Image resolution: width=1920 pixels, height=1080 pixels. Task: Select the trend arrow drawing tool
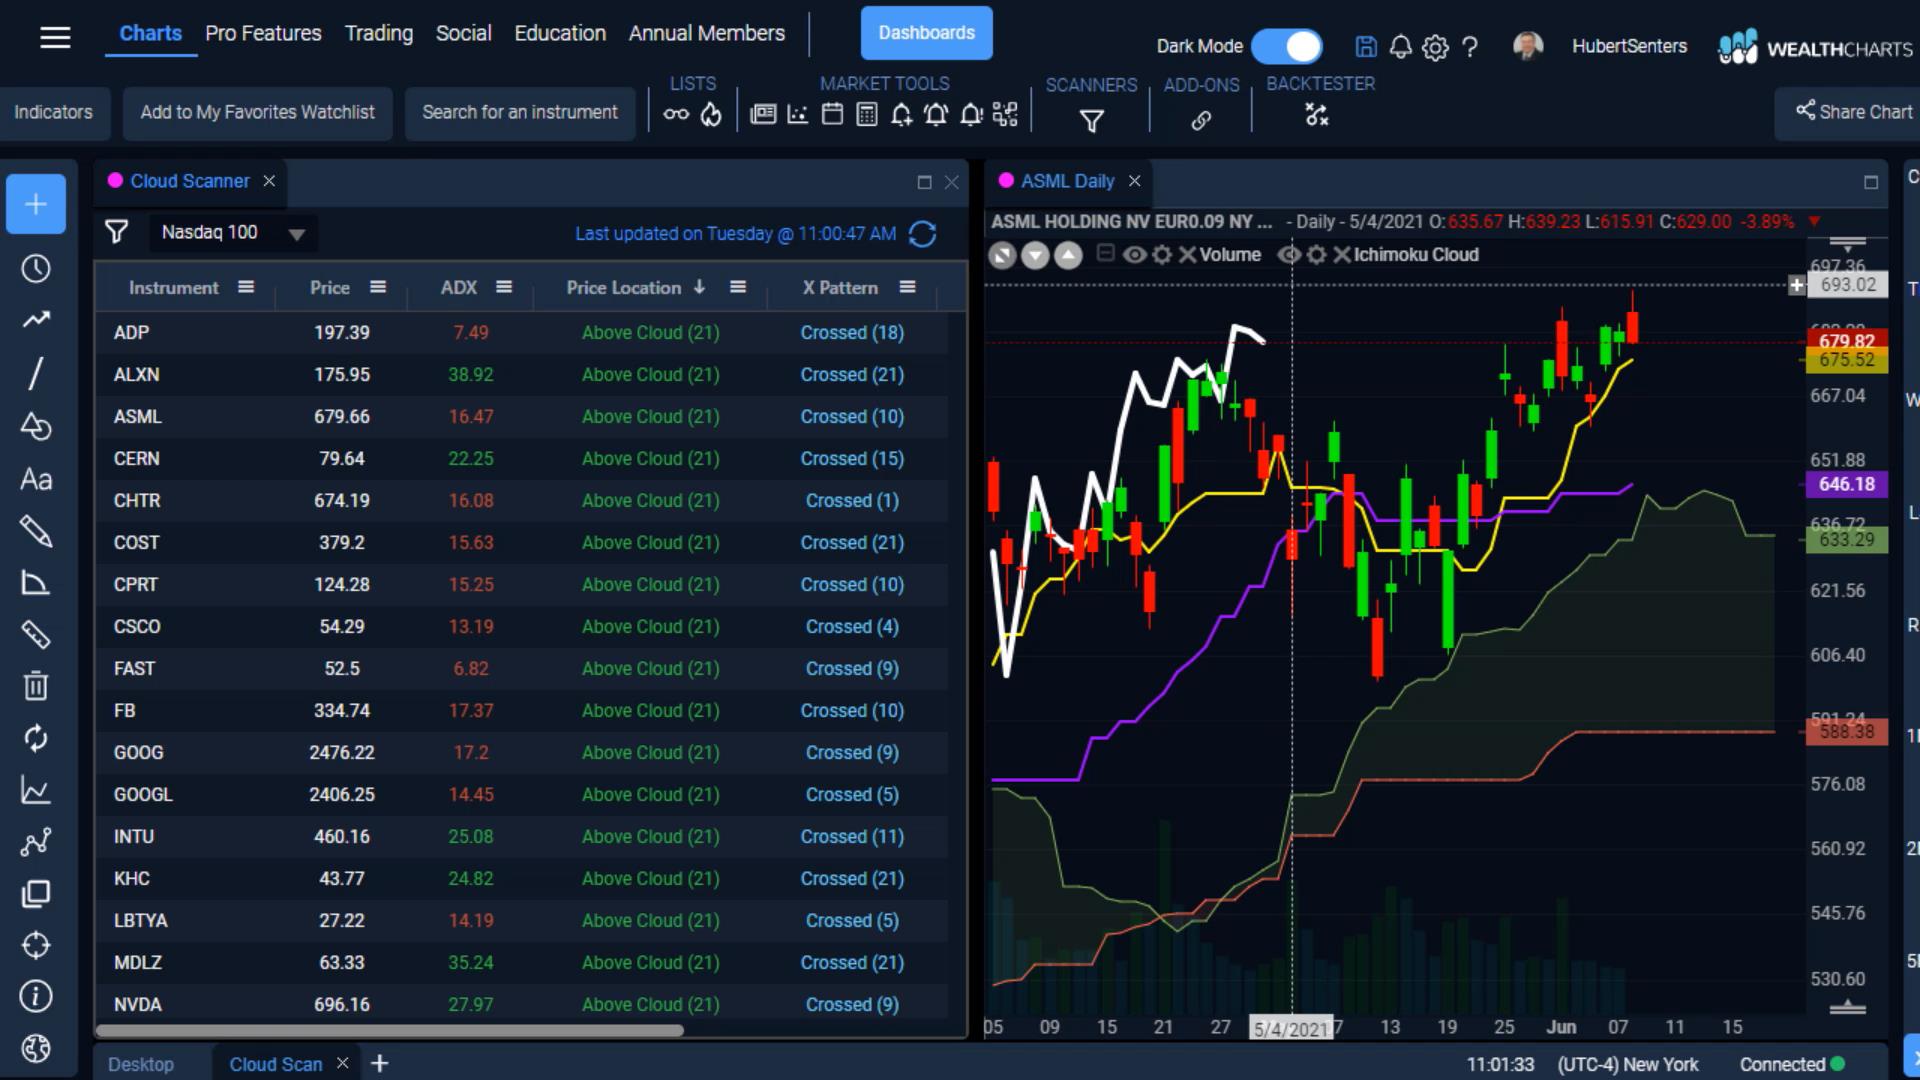pos(36,320)
